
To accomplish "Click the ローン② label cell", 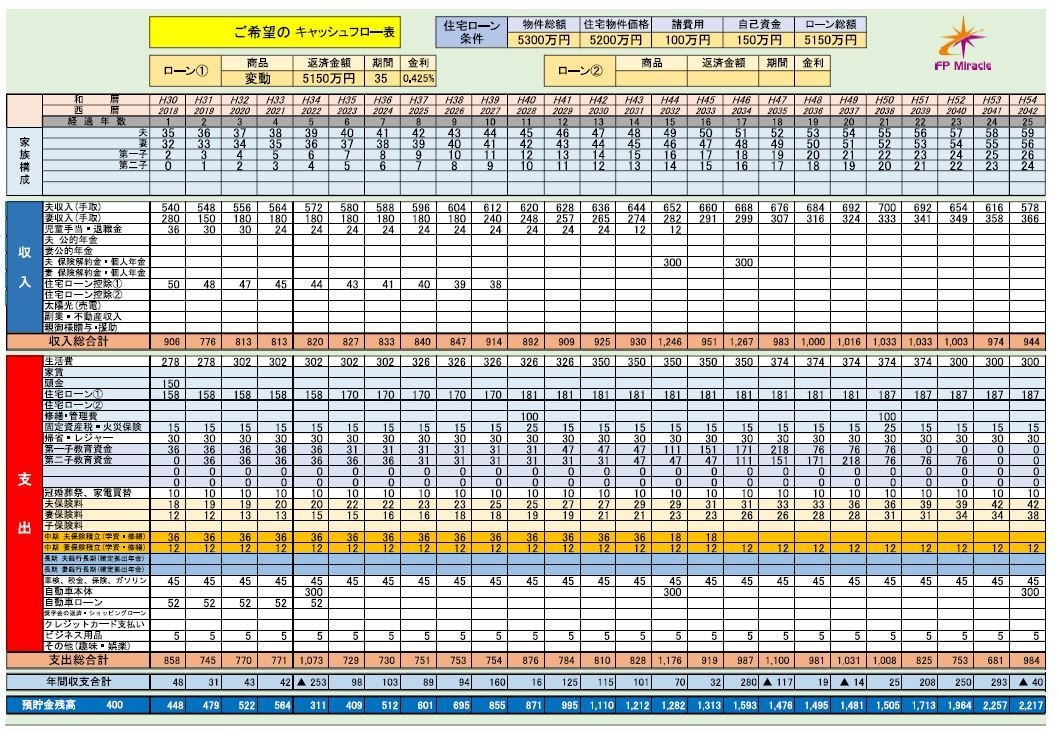I will point(580,71).
